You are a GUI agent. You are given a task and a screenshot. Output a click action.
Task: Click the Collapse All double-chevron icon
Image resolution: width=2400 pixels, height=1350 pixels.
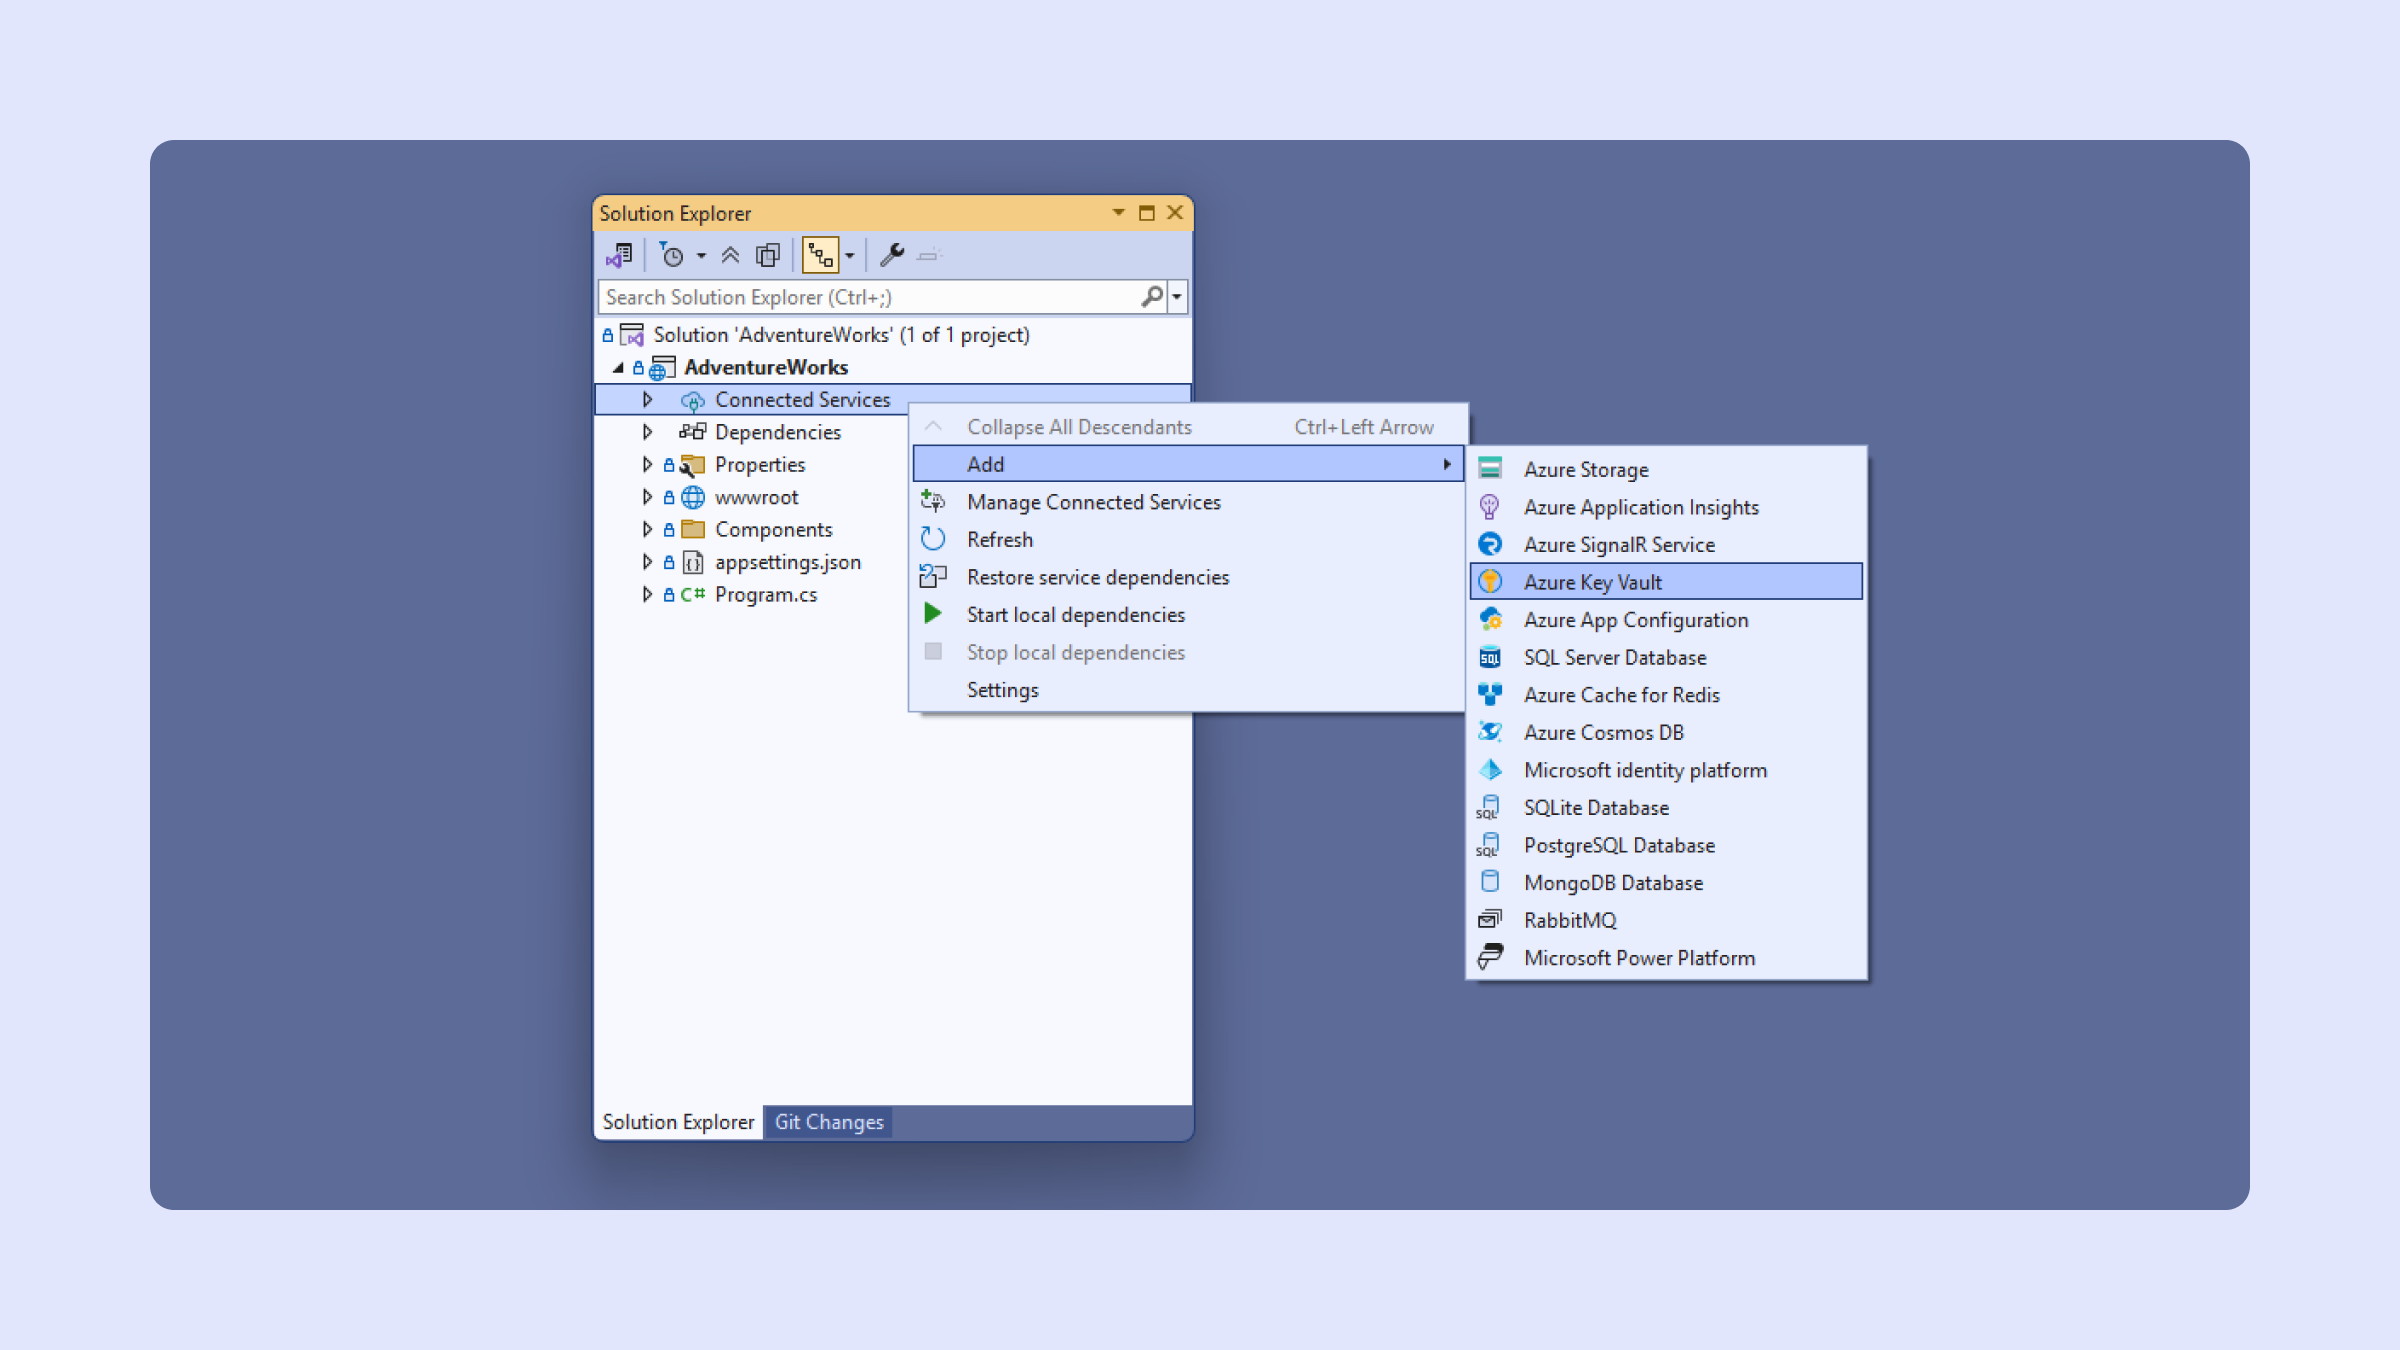click(730, 256)
